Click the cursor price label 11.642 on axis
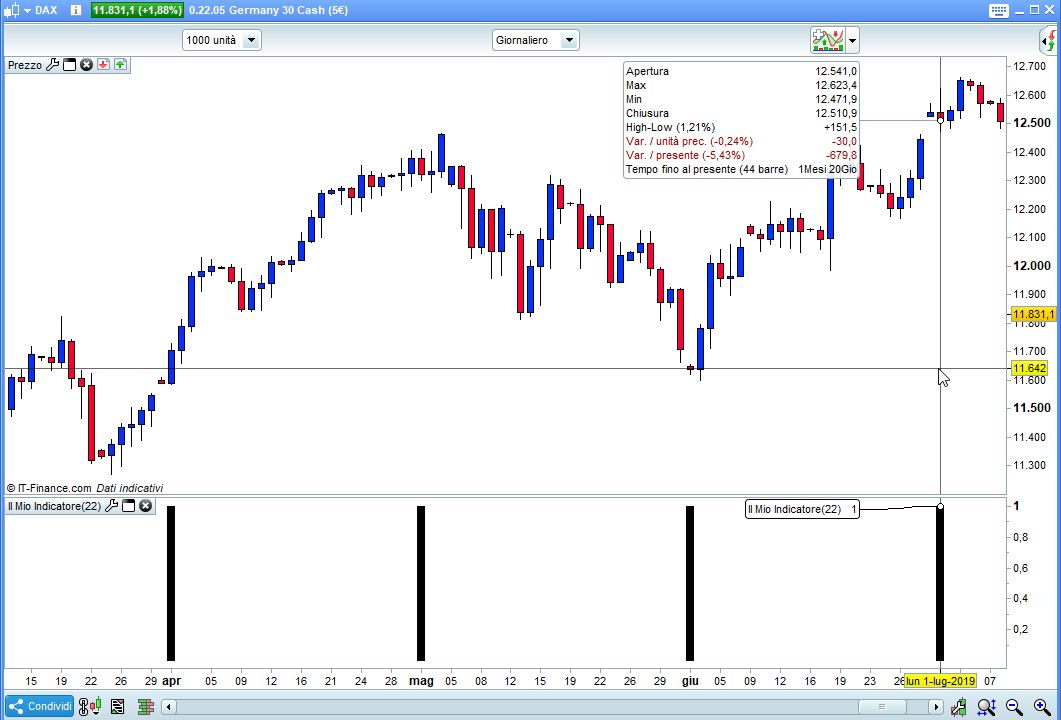Viewport: 1061px width, 720px height. [x=1029, y=368]
